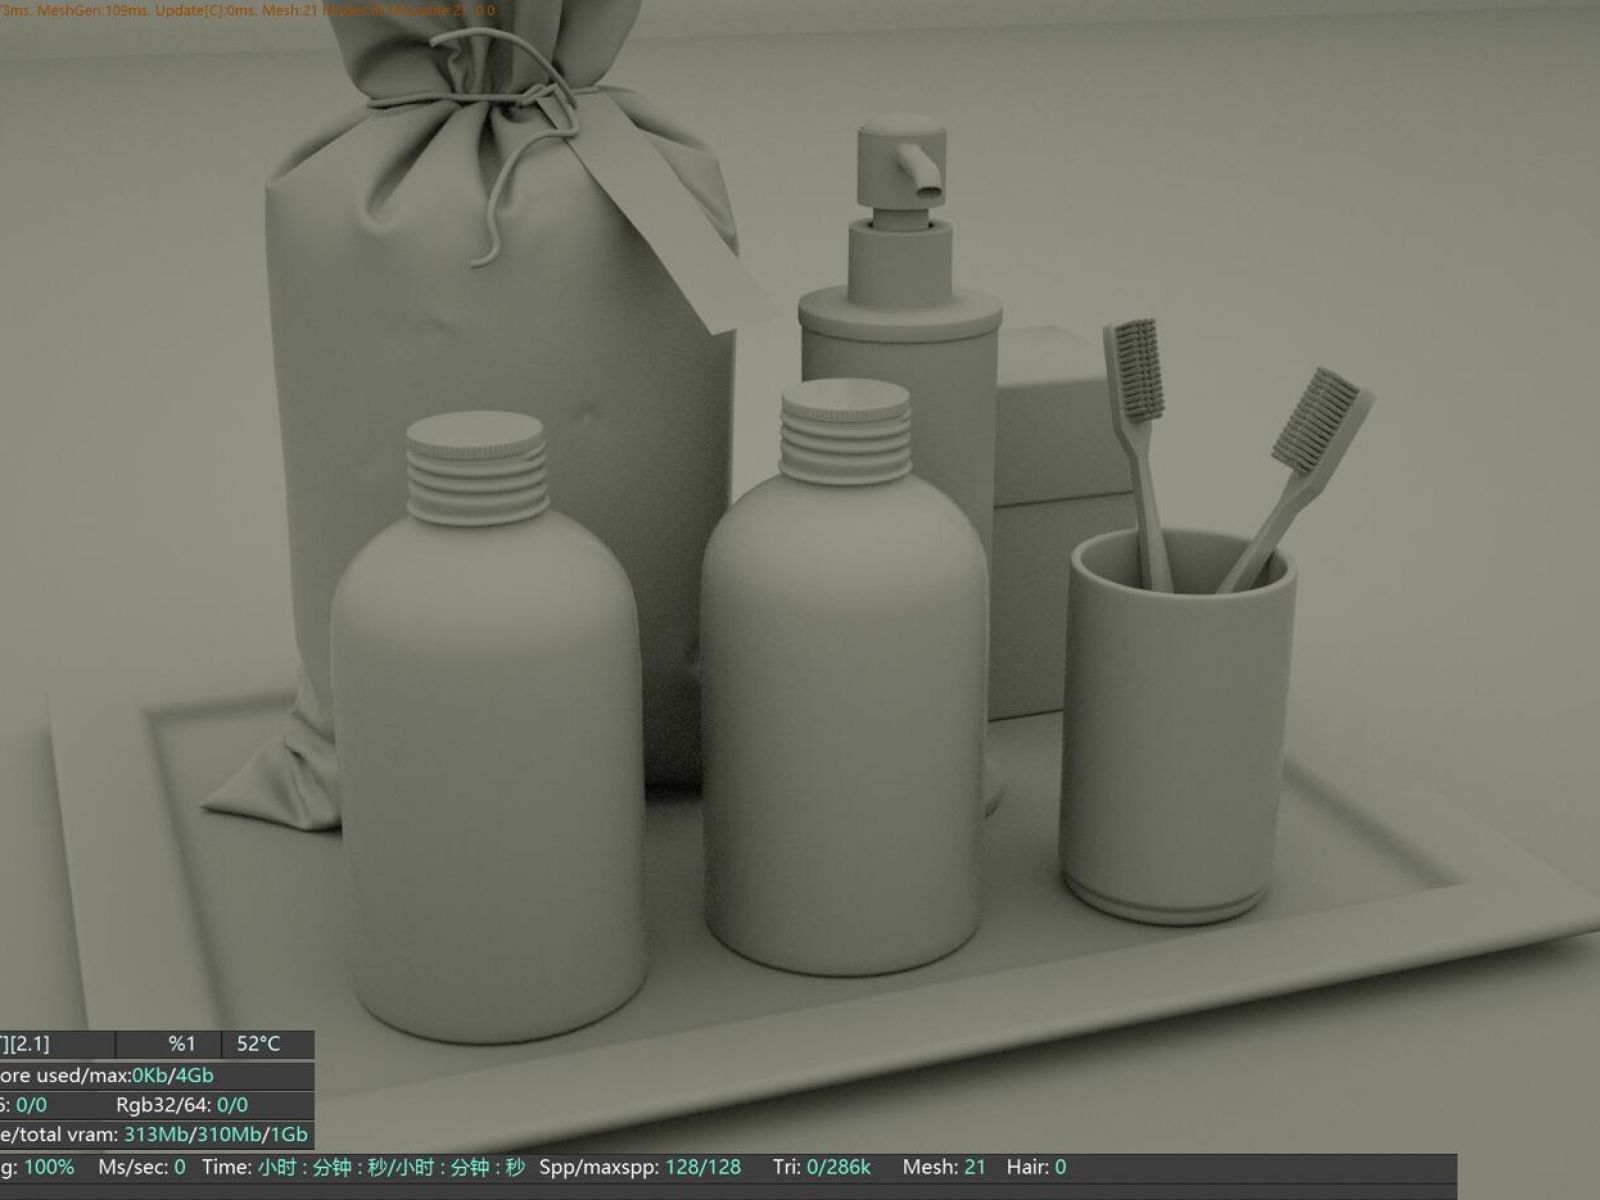Viewport: 1600px width, 1200px height.
Task: Click the Mesh: 21 status entry in bottom bar
Action: (x=944, y=1167)
